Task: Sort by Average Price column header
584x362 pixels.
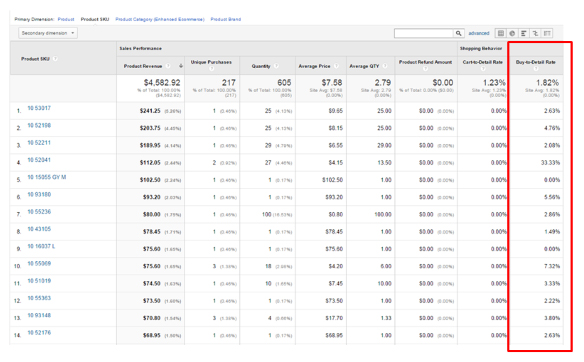Action: pyautogui.click(x=314, y=66)
